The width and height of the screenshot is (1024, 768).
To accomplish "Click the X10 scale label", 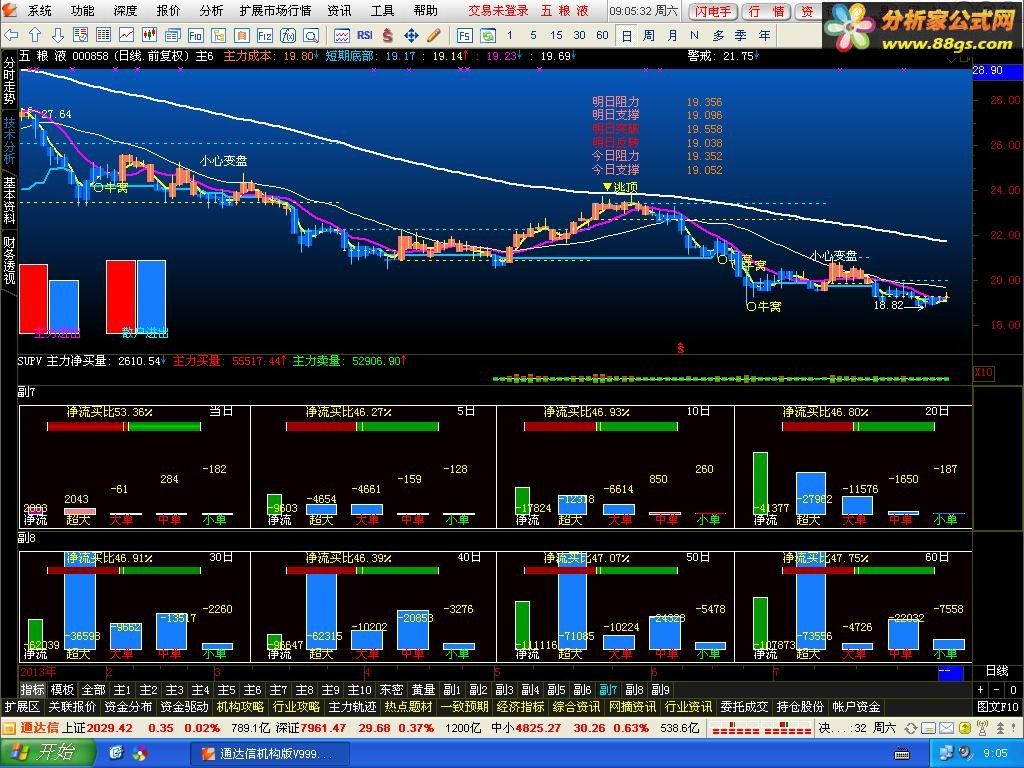I will click(984, 372).
